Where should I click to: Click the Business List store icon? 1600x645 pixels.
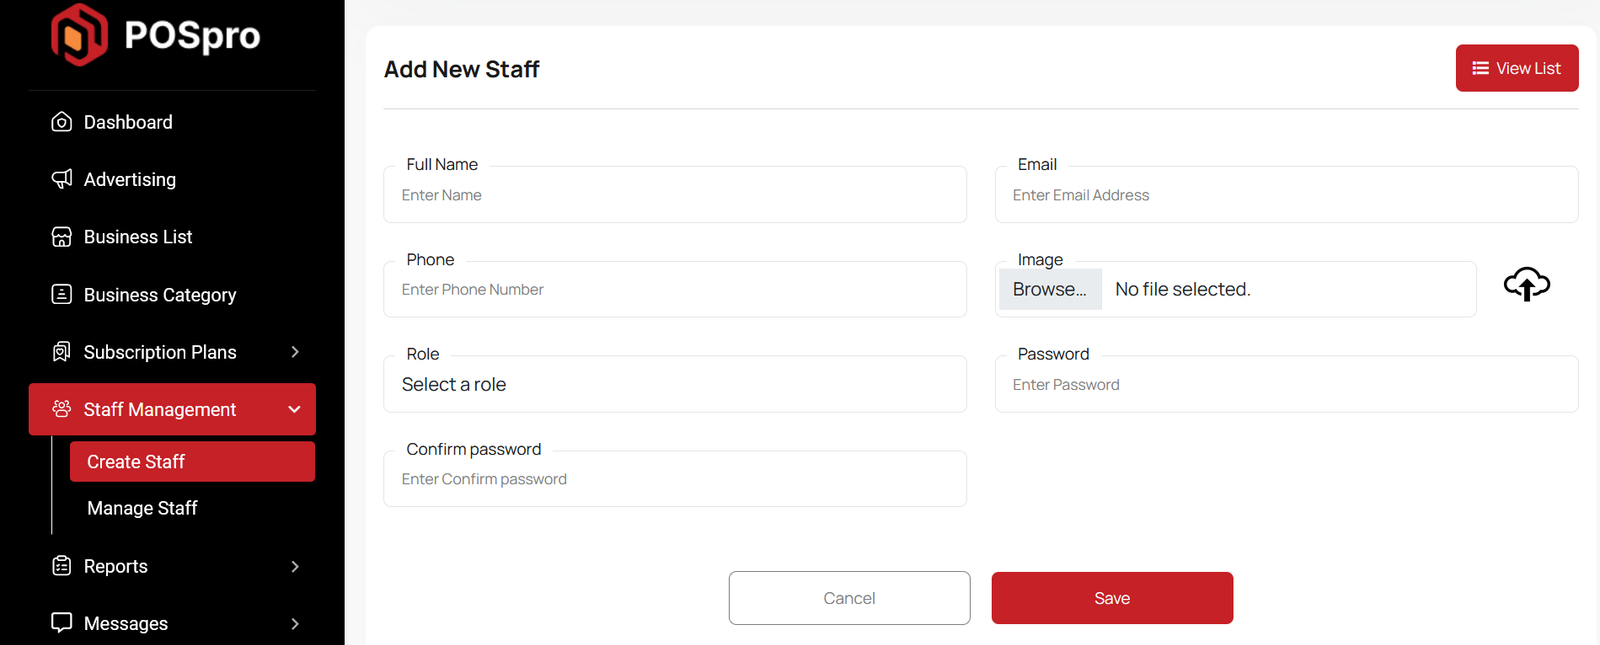pyautogui.click(x=62, y=237)
